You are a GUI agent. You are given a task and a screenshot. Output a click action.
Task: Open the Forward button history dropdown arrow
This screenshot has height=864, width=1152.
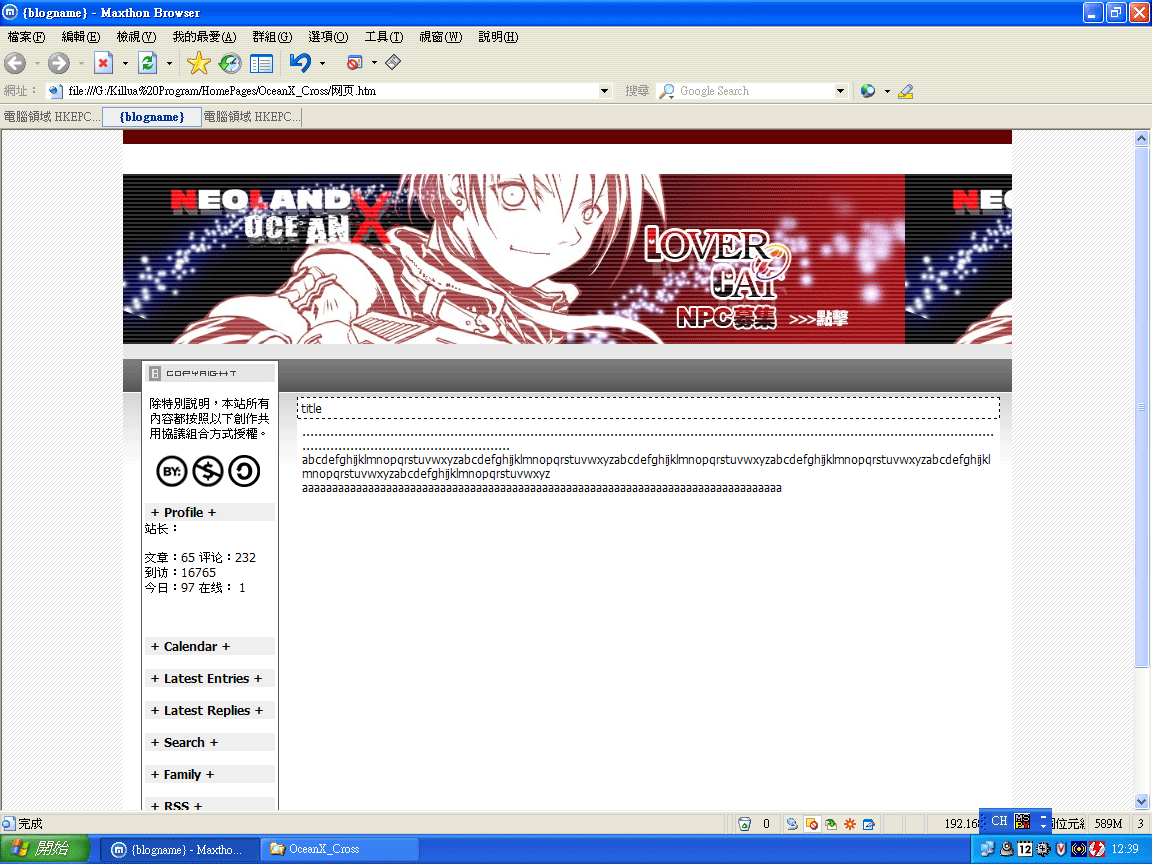click(81, 64)
